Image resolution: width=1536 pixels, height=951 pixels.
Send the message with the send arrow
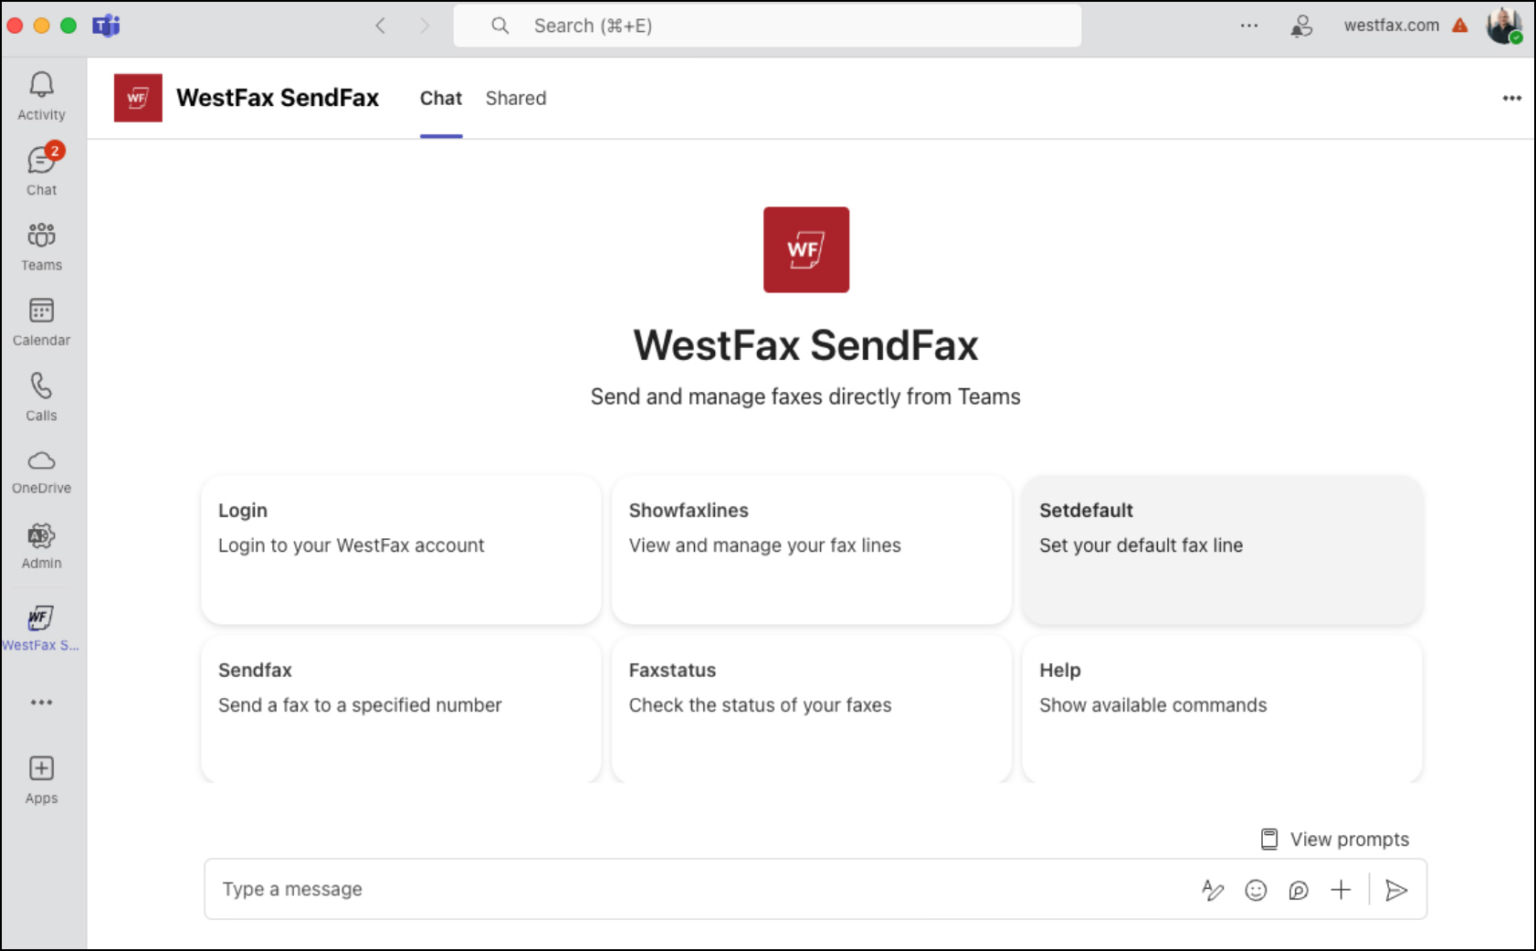coord(1397,889)
